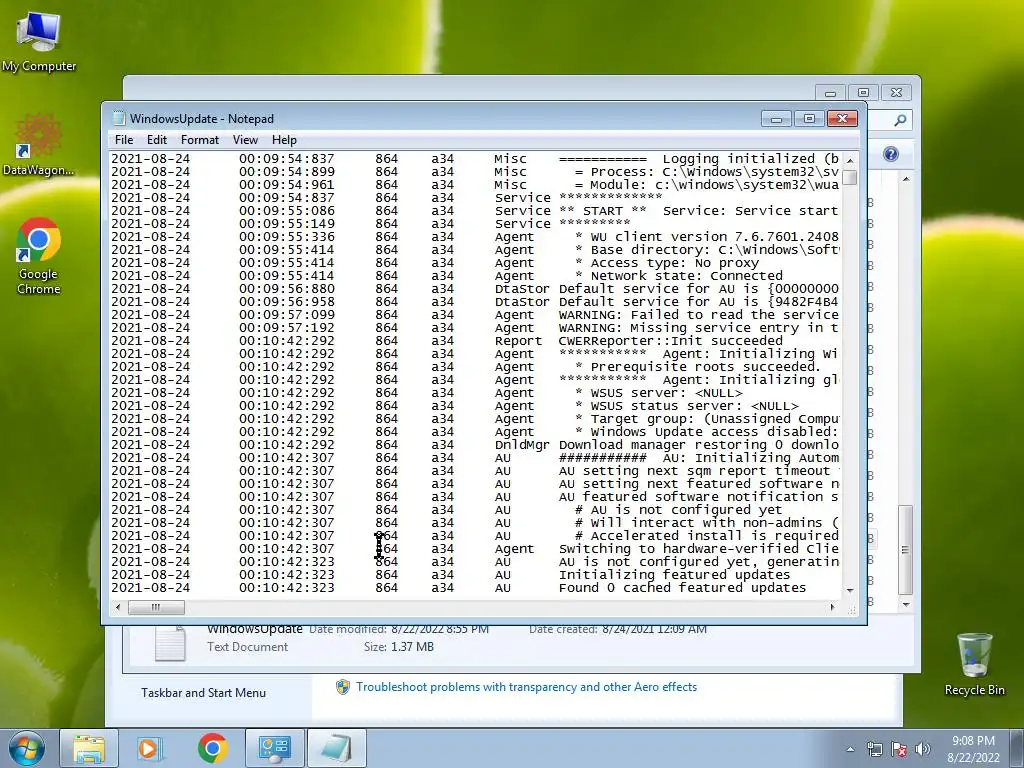Click 'Download manager restoring 0' line
This screenshot has height=768, width=1024.
click(x=475, y=445)
